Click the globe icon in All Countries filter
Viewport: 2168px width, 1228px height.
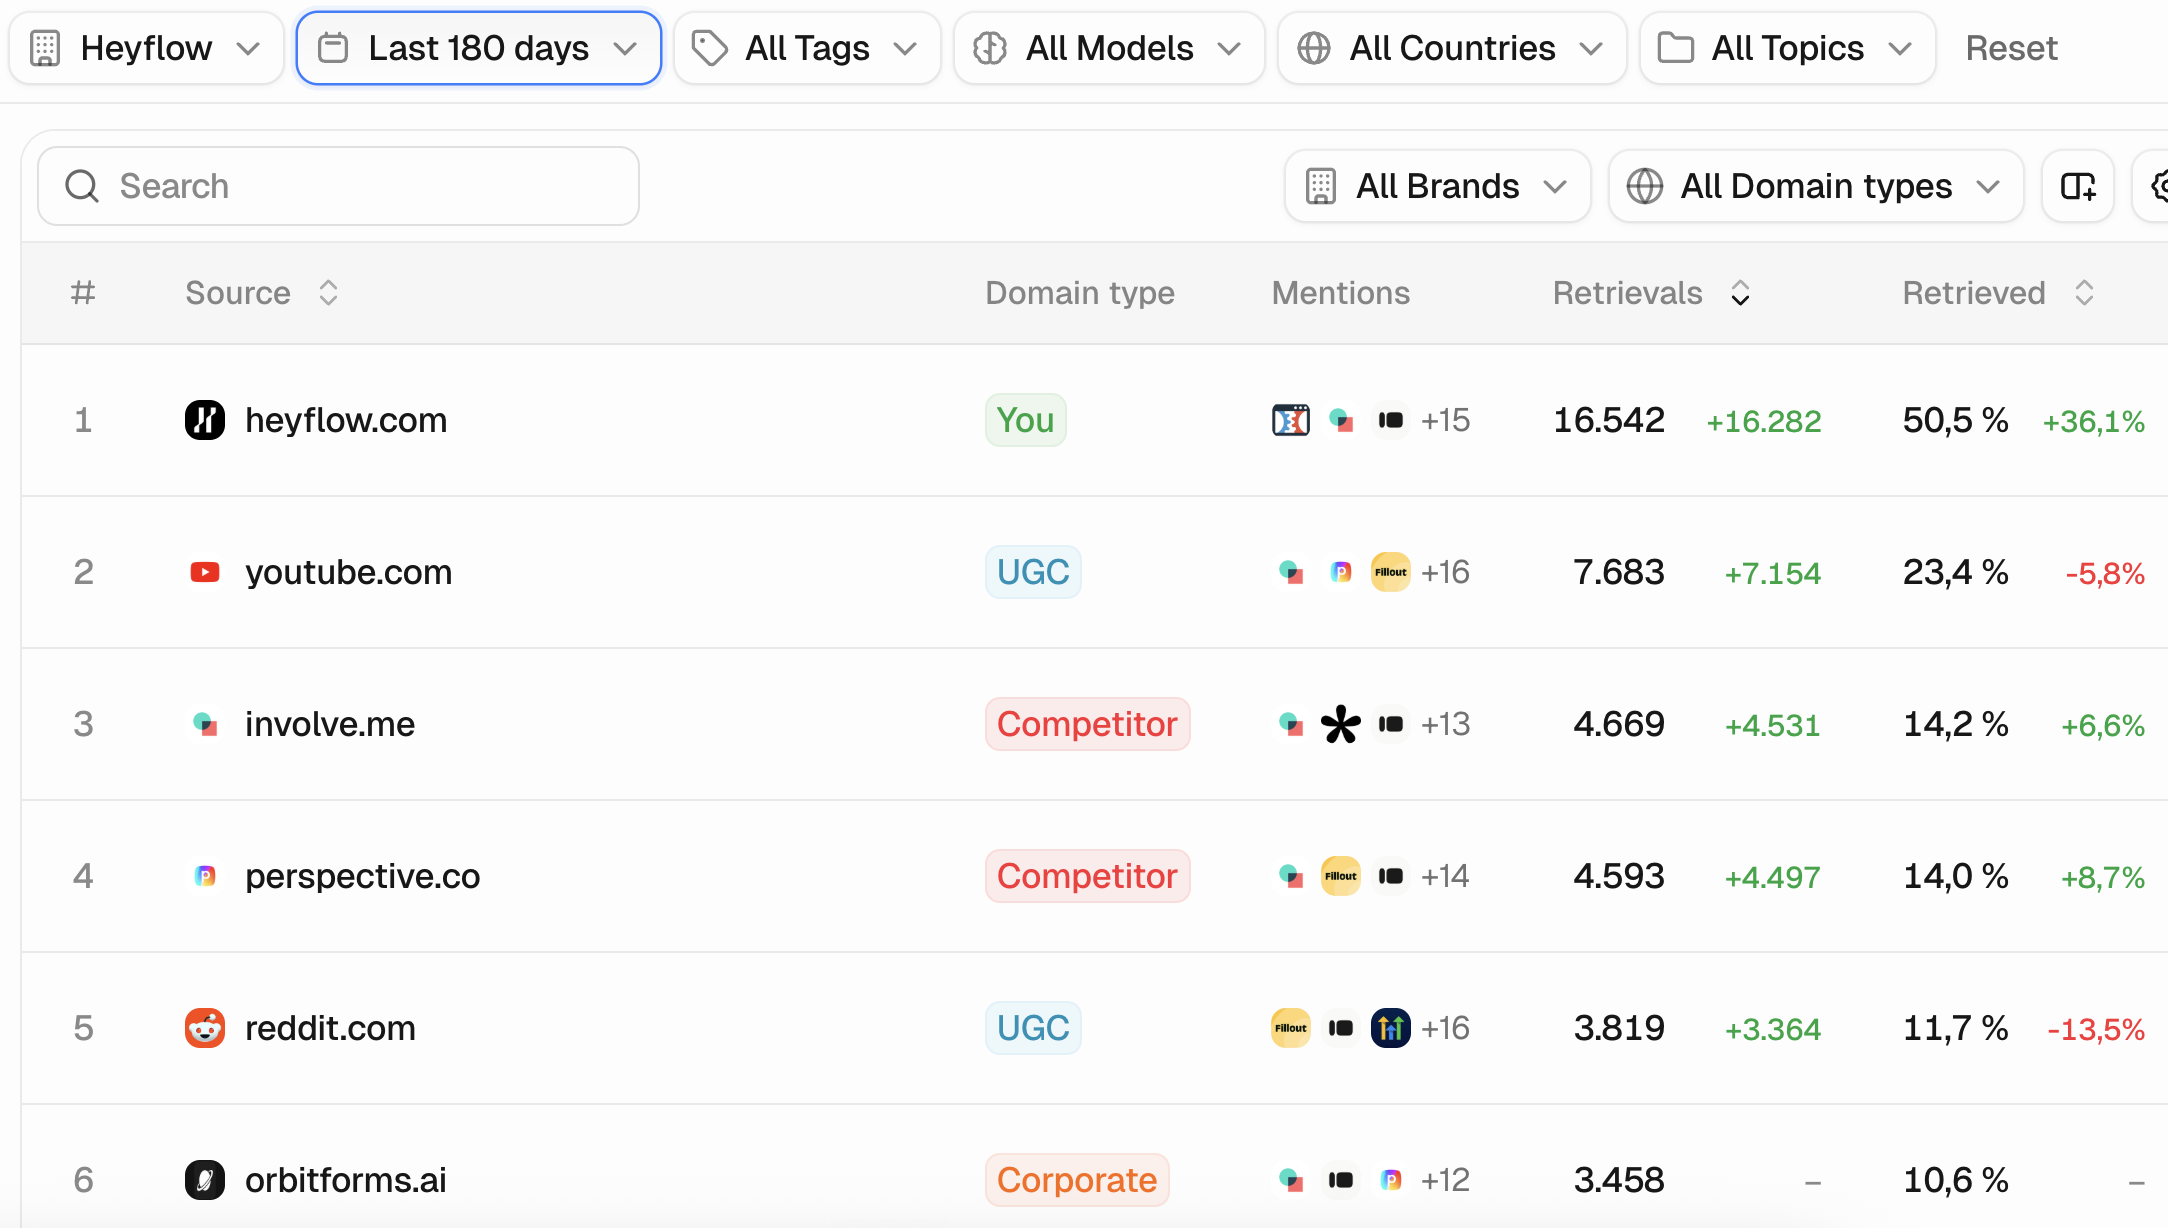point(1314,48)
